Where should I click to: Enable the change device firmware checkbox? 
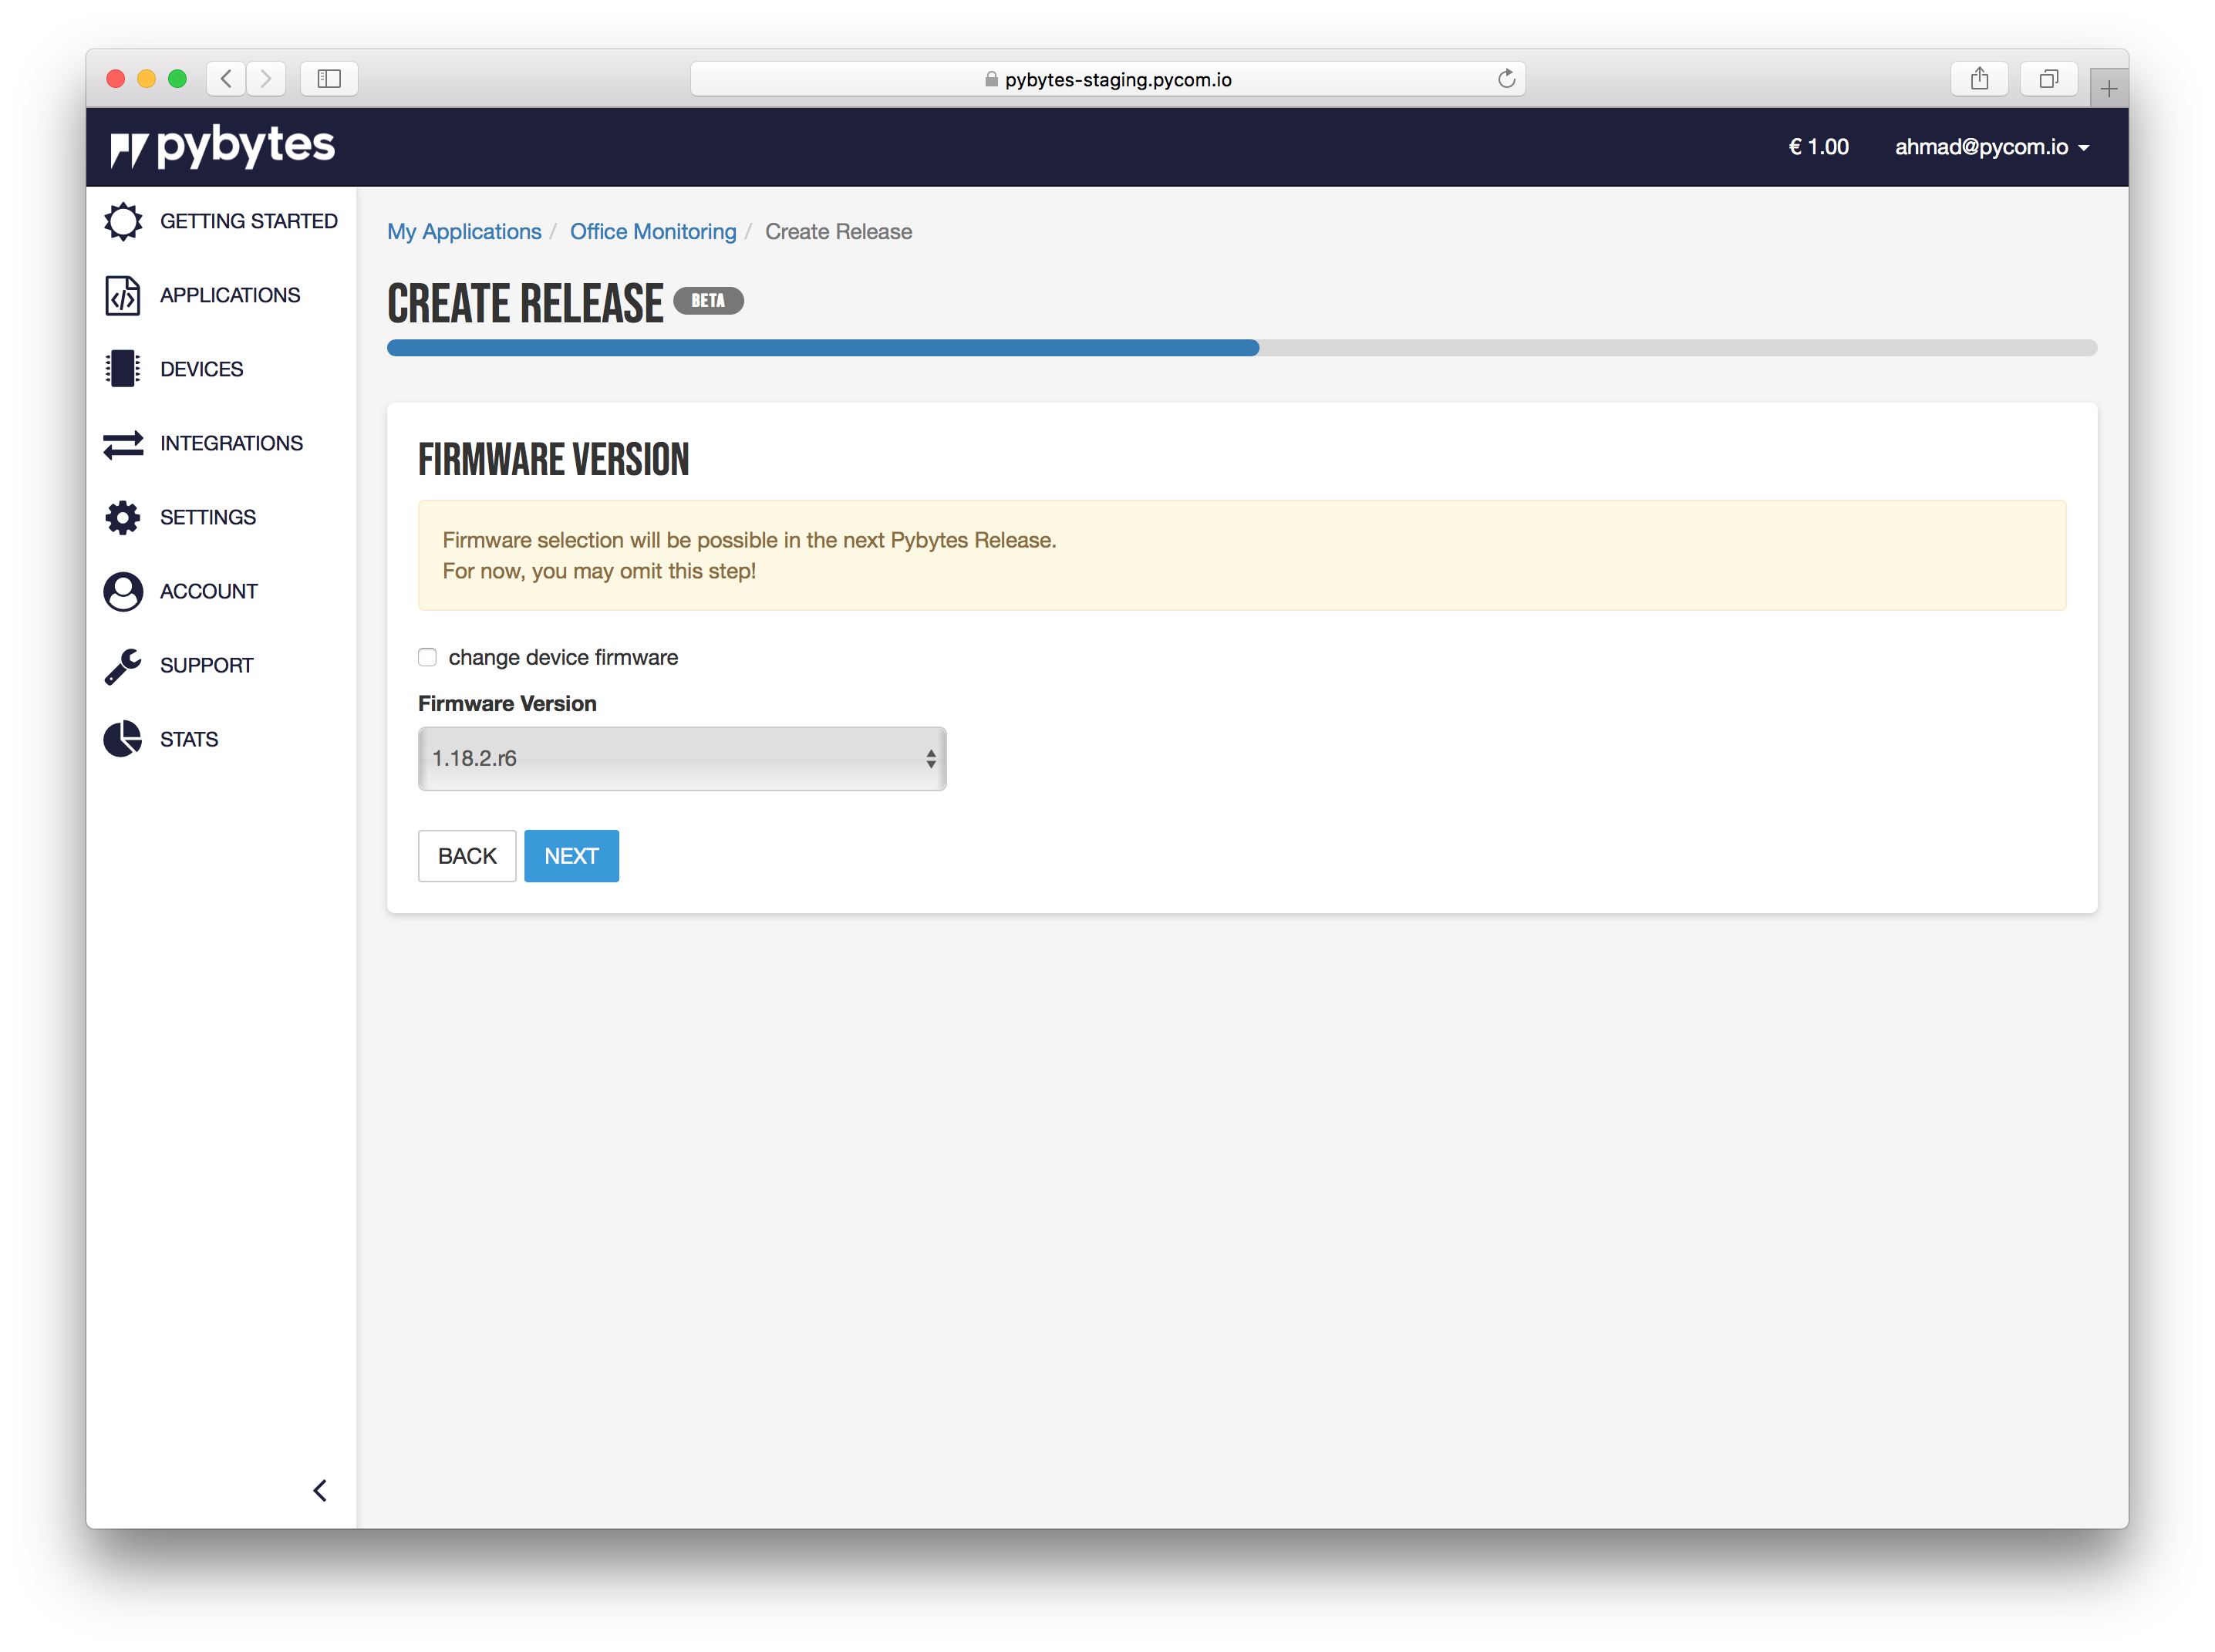pyautogui.click(x=427, y=657)
